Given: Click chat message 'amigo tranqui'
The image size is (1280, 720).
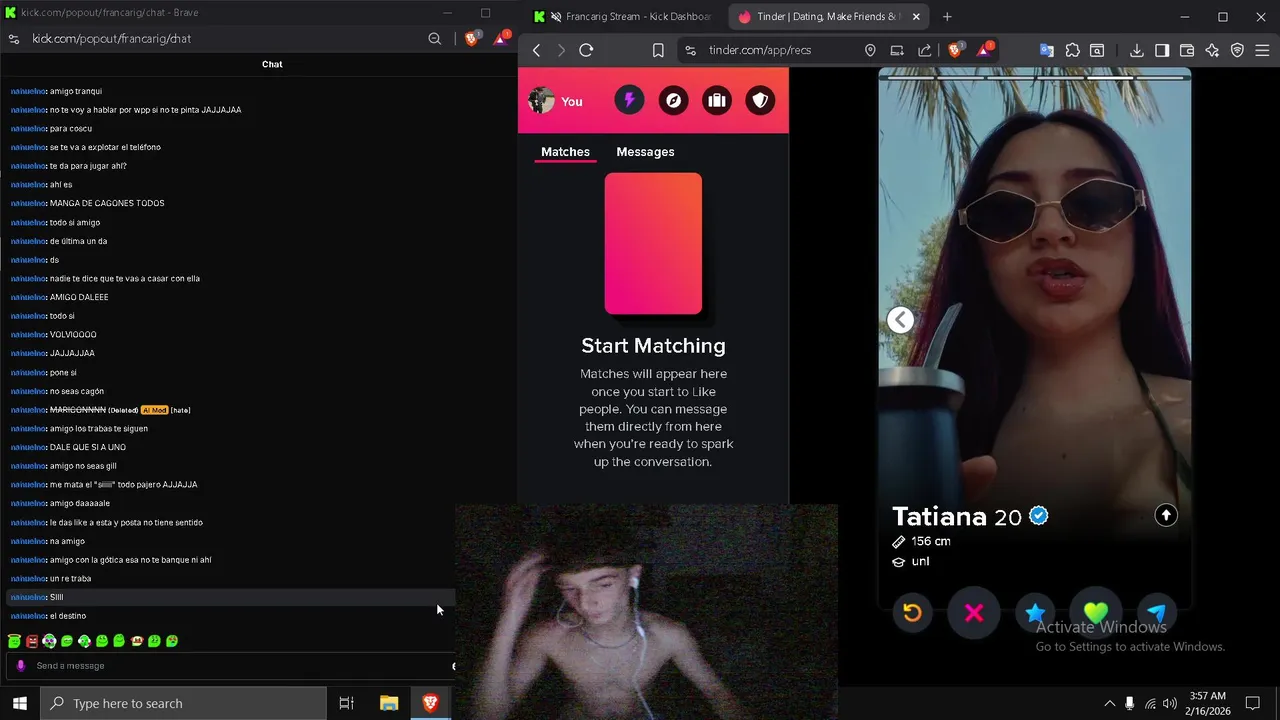Looking at the screenshot, I should click(x=76, y=91).
